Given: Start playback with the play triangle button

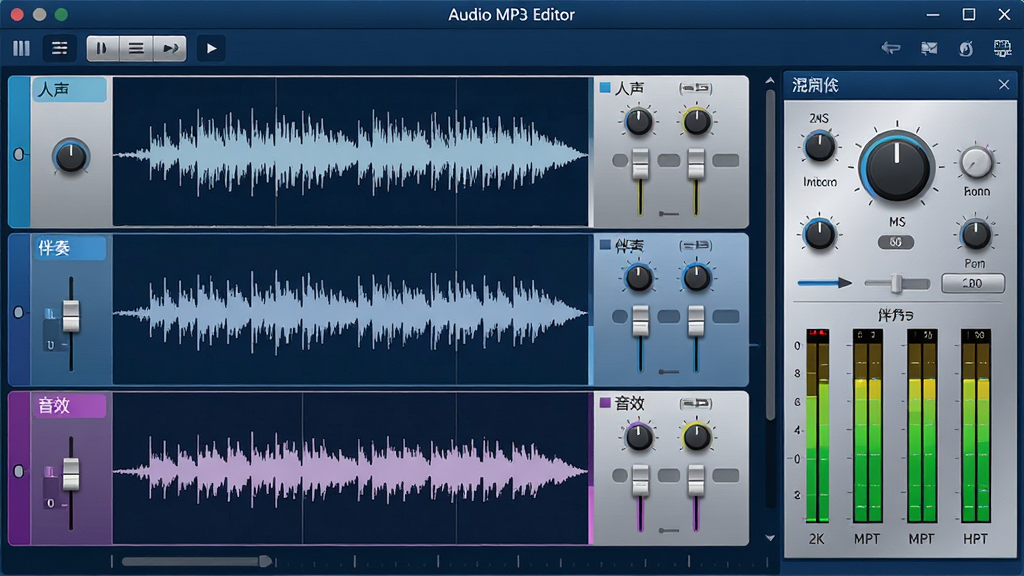Looking at the screenshot, I should (x=211, y=48).
